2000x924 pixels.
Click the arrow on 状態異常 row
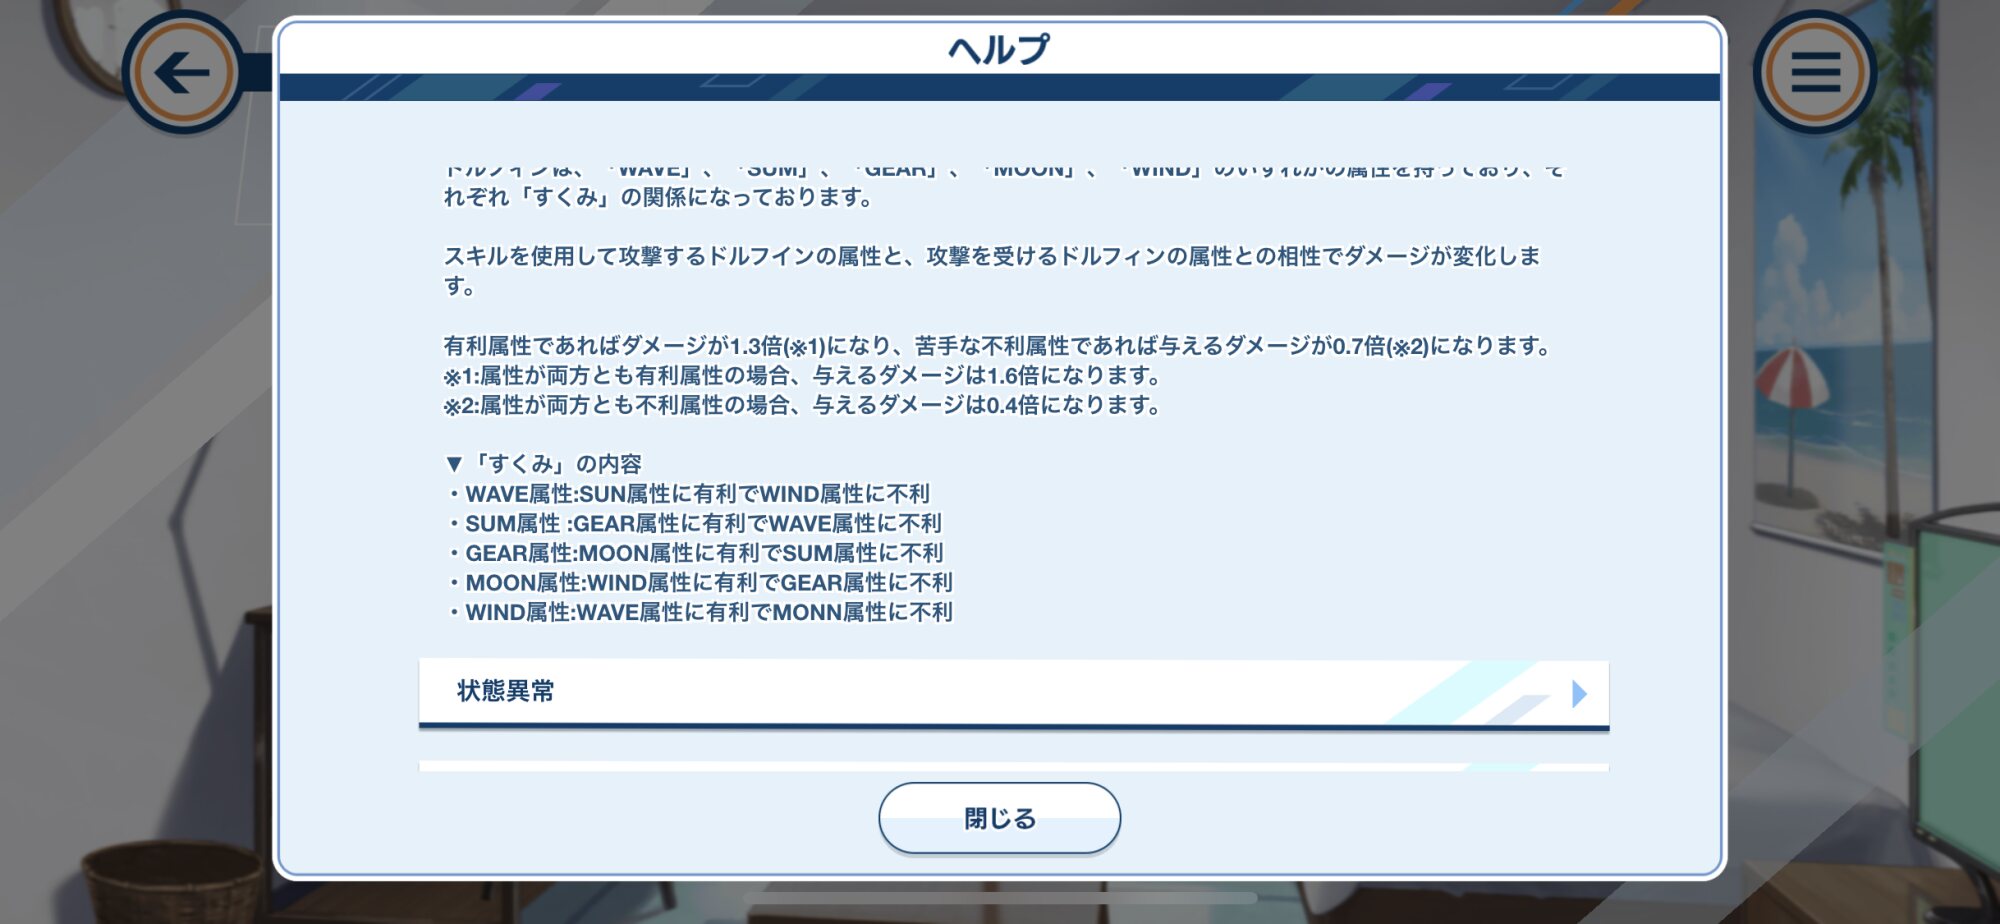coord(1579,693)
